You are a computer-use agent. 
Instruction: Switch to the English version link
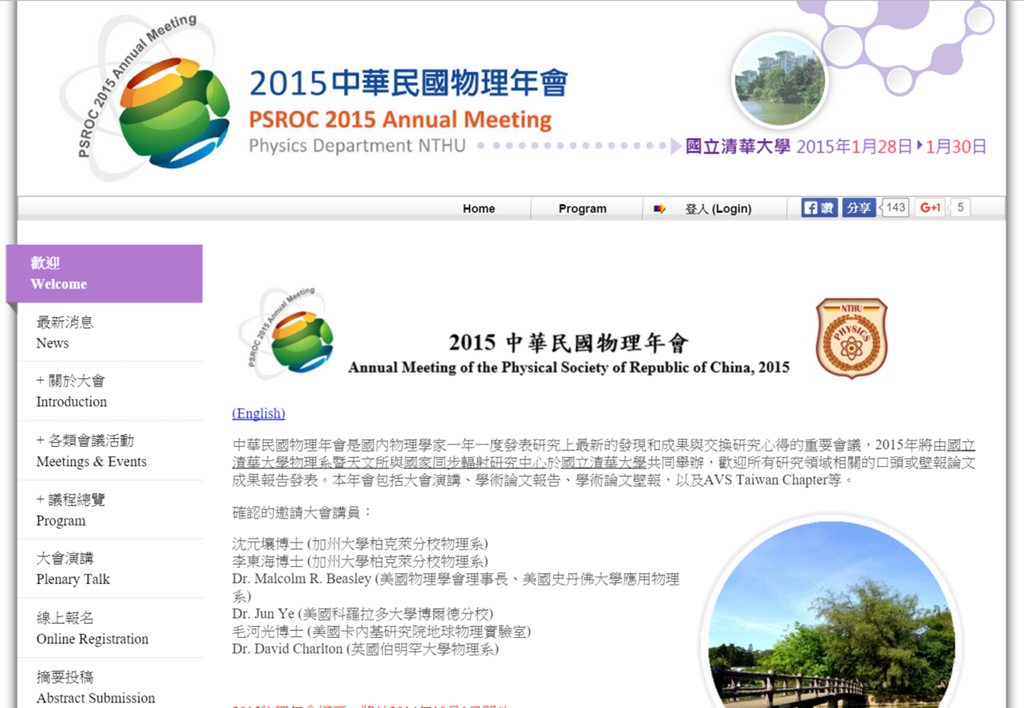coord(258,413)
